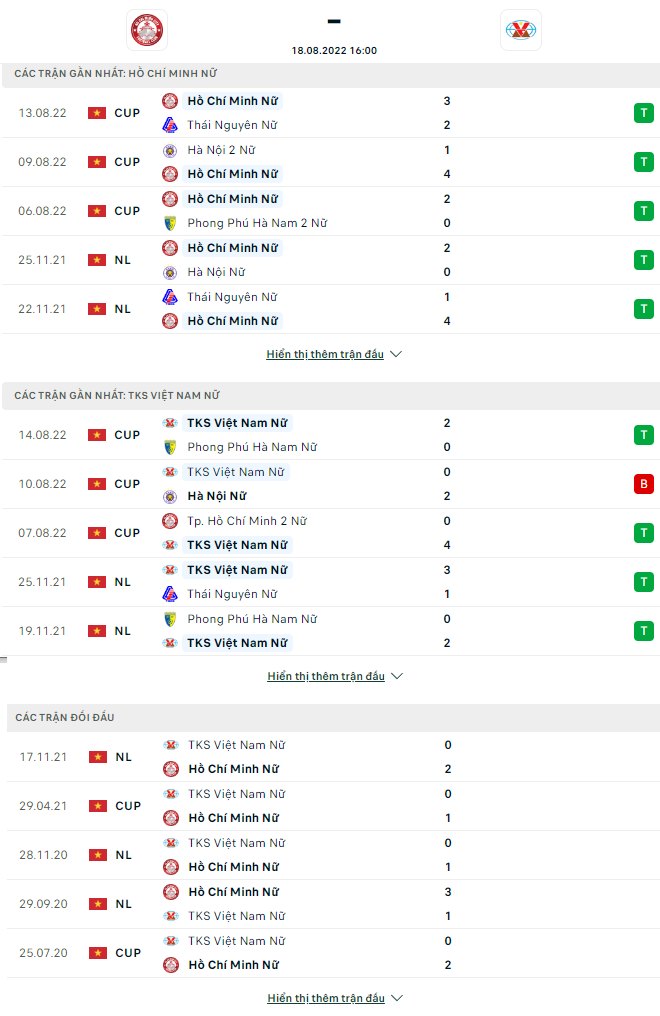This screenshot has width=660, height=1016.
Task: Open the Hà Nội Nữ team name on 10.08.22
Action: click(x=217, y=496)
